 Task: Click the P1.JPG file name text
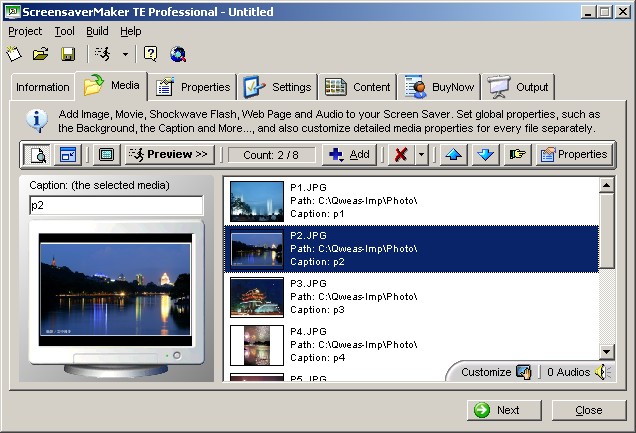308,188
